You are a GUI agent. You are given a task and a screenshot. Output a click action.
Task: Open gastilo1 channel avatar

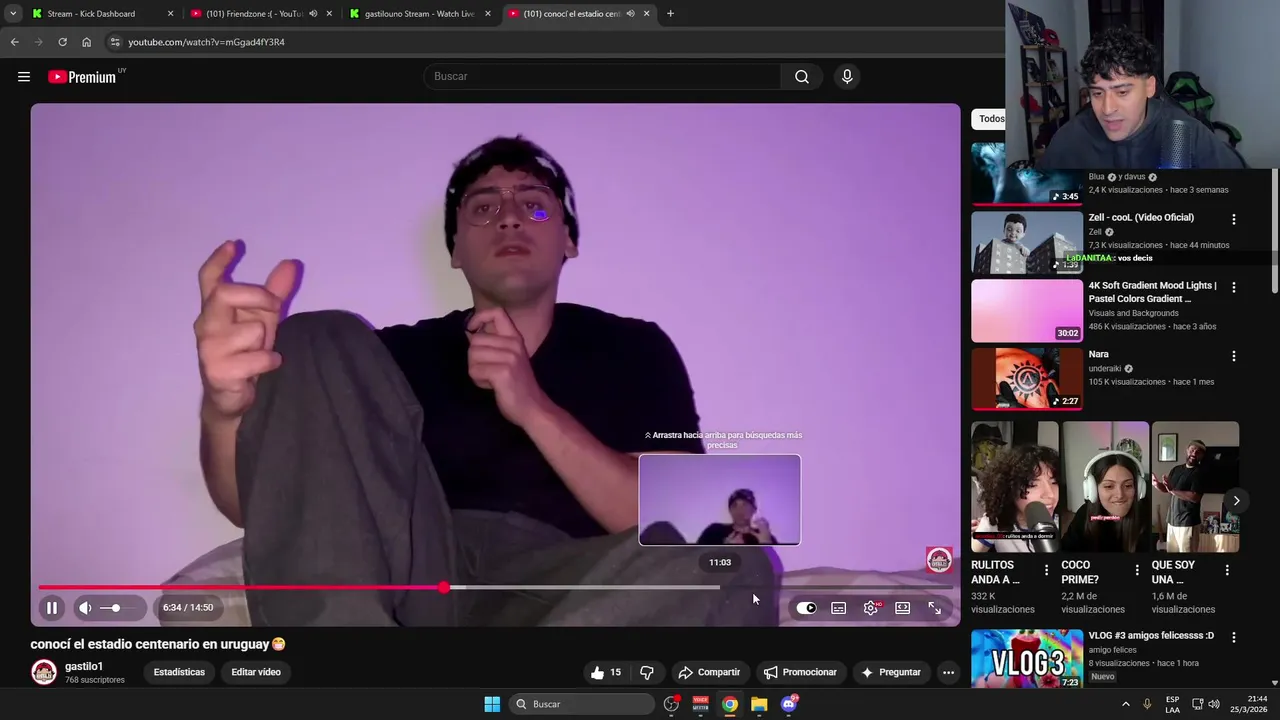point(43,672)
